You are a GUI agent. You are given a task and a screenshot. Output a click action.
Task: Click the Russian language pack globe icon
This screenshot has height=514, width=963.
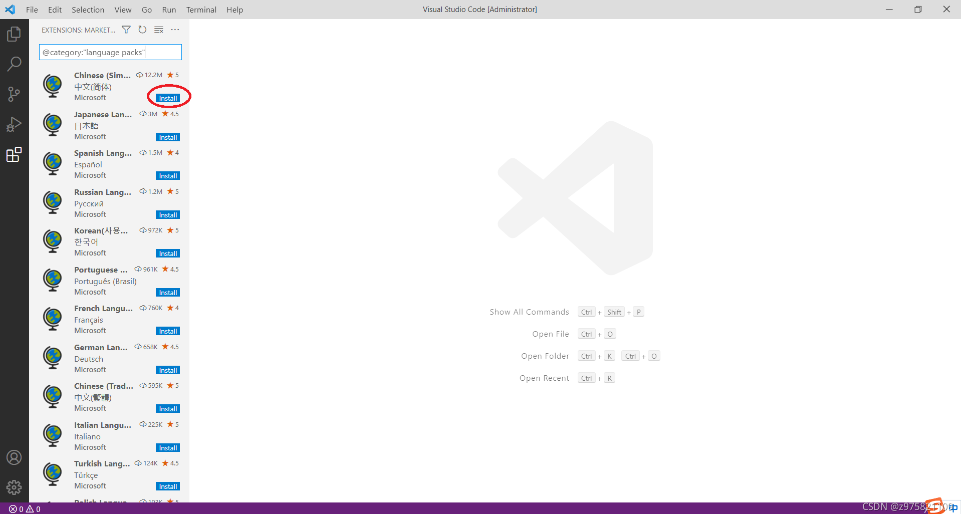pyautogui.click(x=53, y=203)
